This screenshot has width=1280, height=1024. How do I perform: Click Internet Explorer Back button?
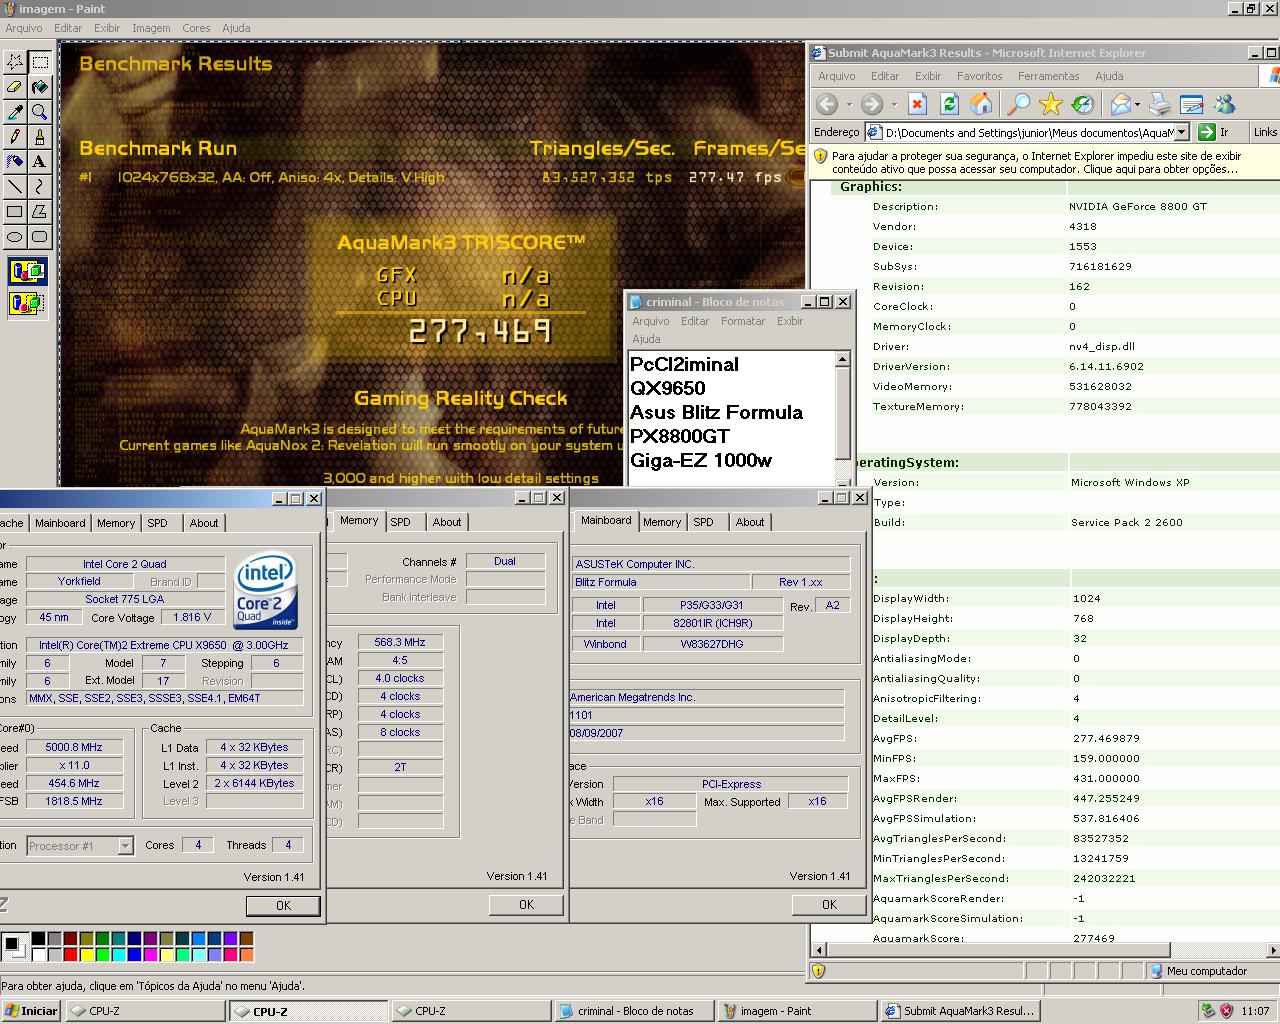tap(827, 104)
